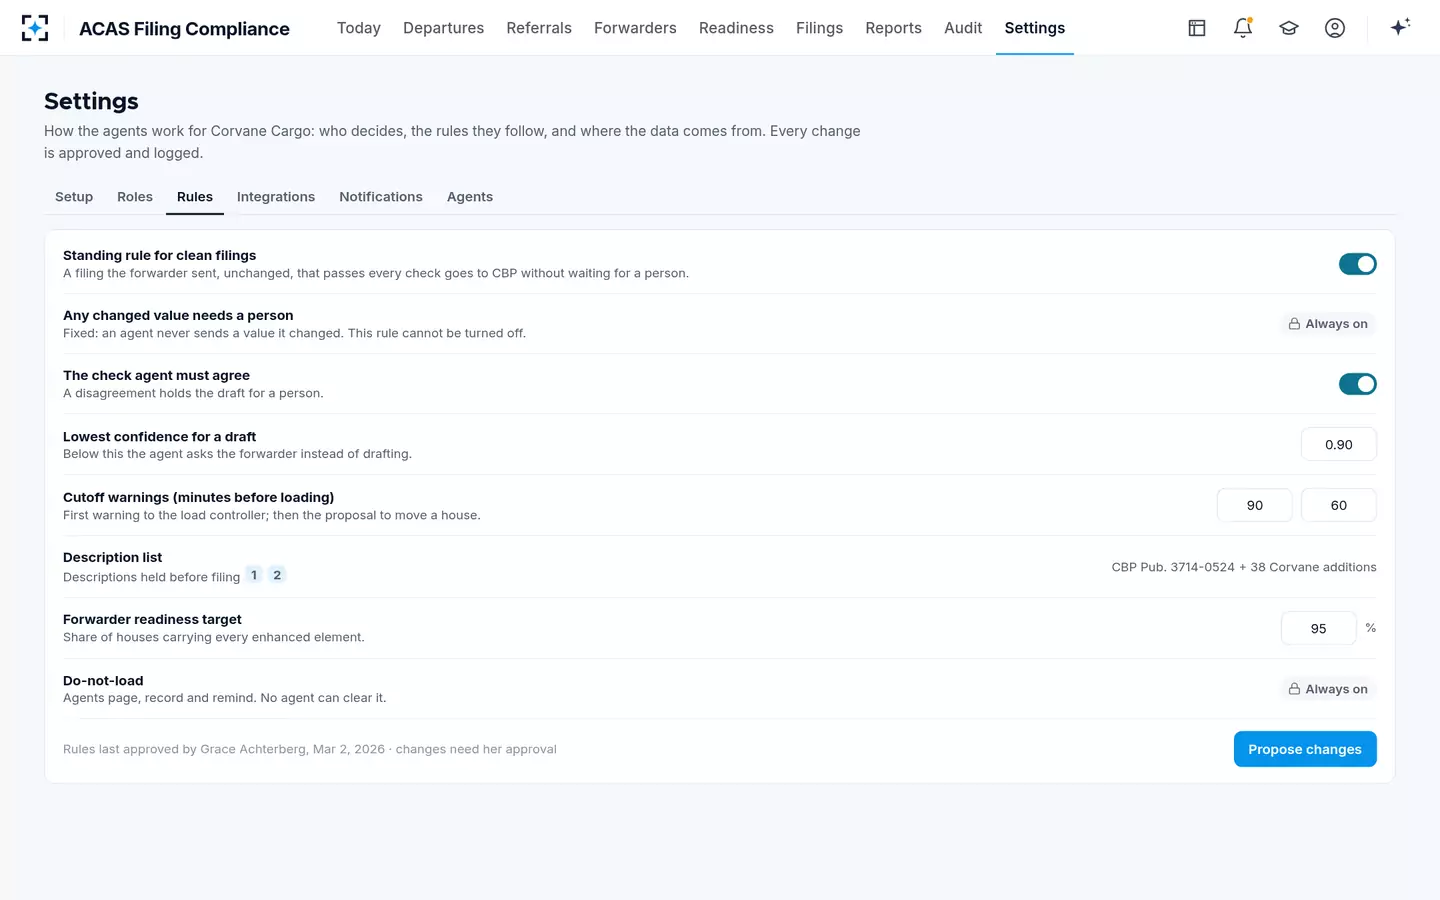Open the Filings nav item
1440x900 pixels.
(x=819, y=28)
